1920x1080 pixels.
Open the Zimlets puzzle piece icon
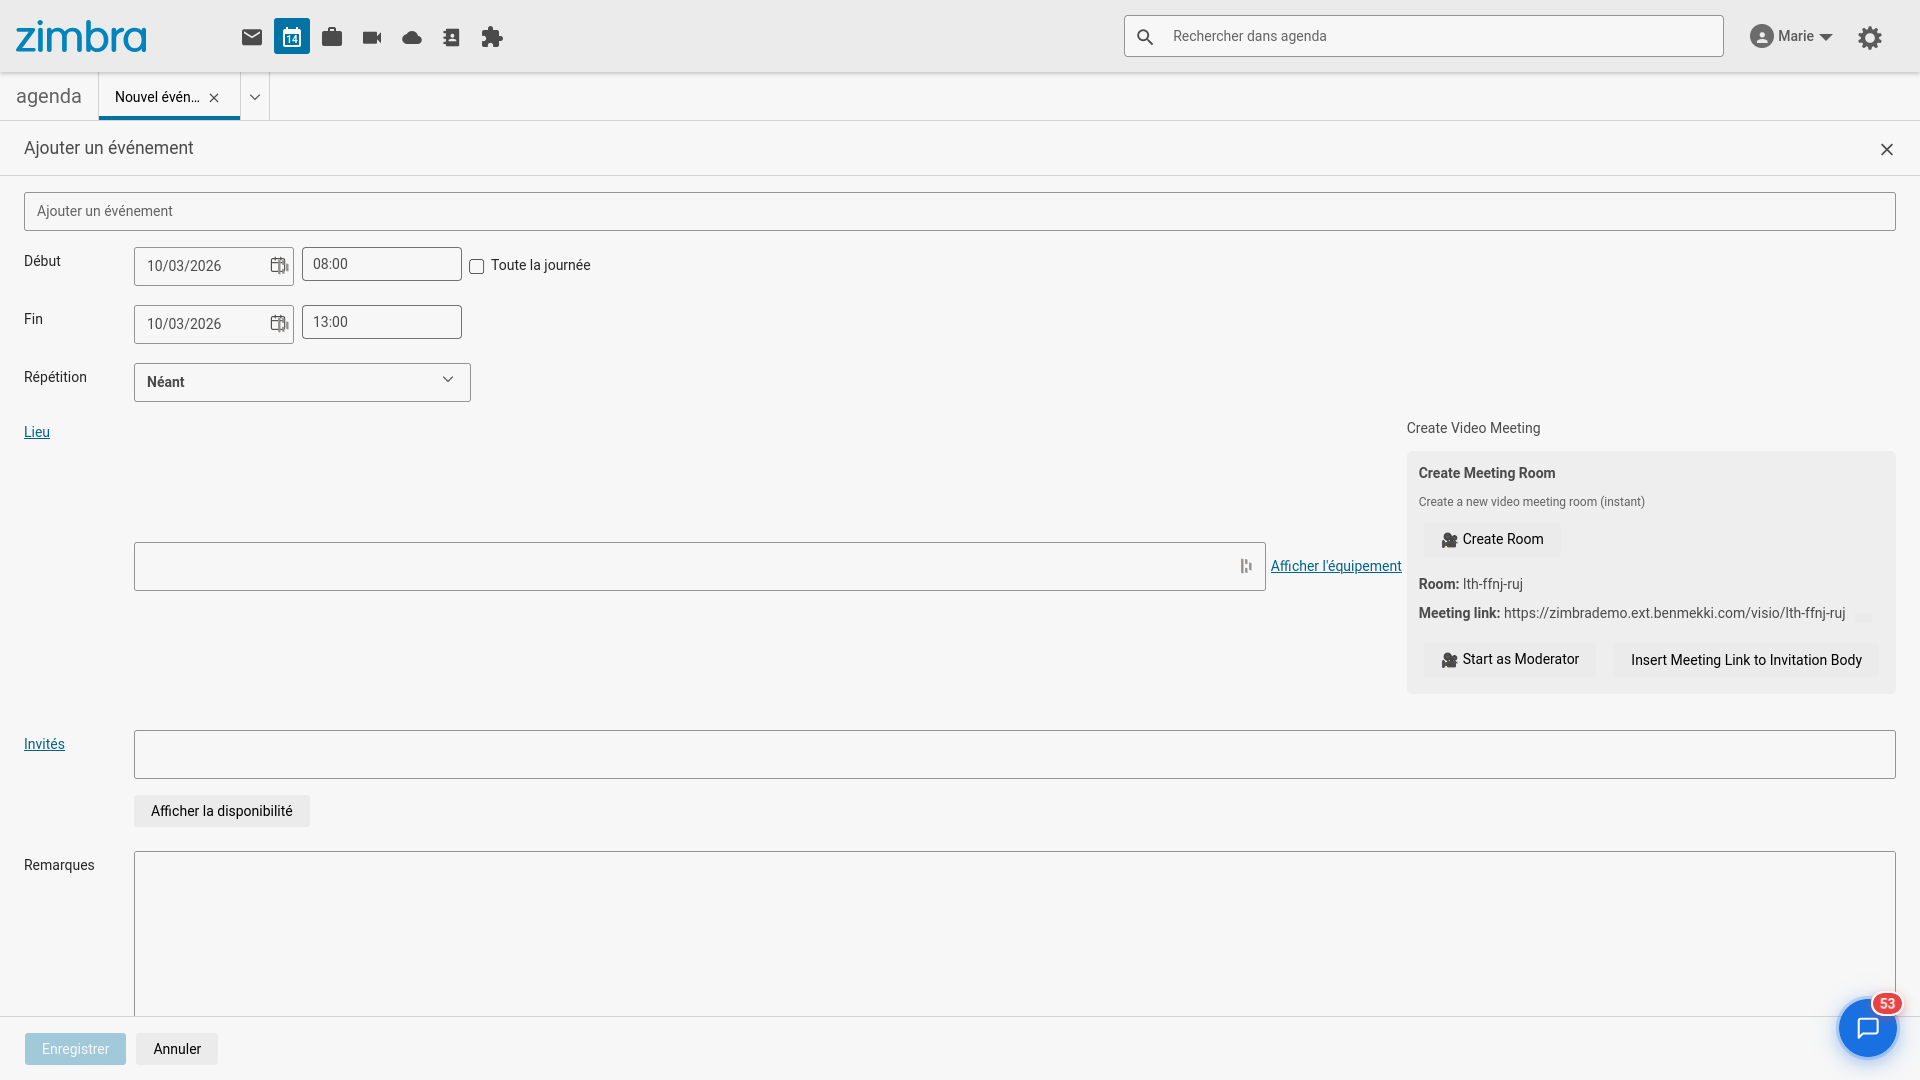[x=492, y=37]
